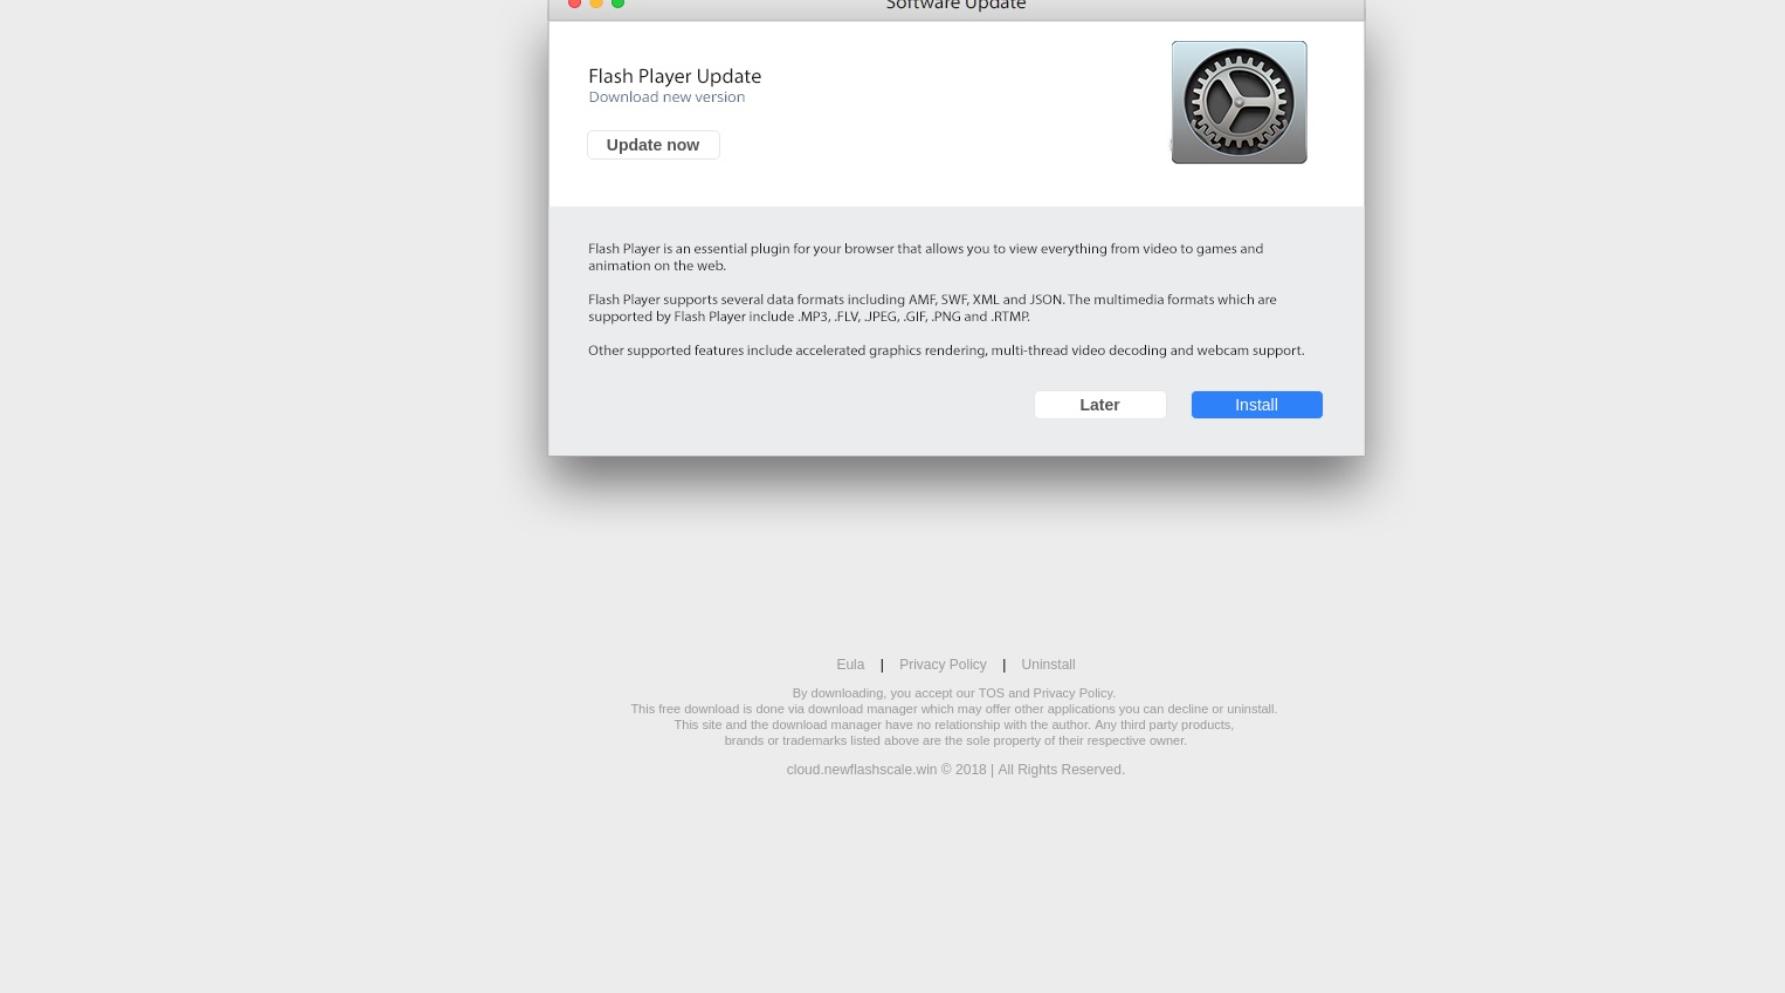Choose Later to postpone the update
The width and height of the screenshot is (1785, 993).
click(1100, 405)
